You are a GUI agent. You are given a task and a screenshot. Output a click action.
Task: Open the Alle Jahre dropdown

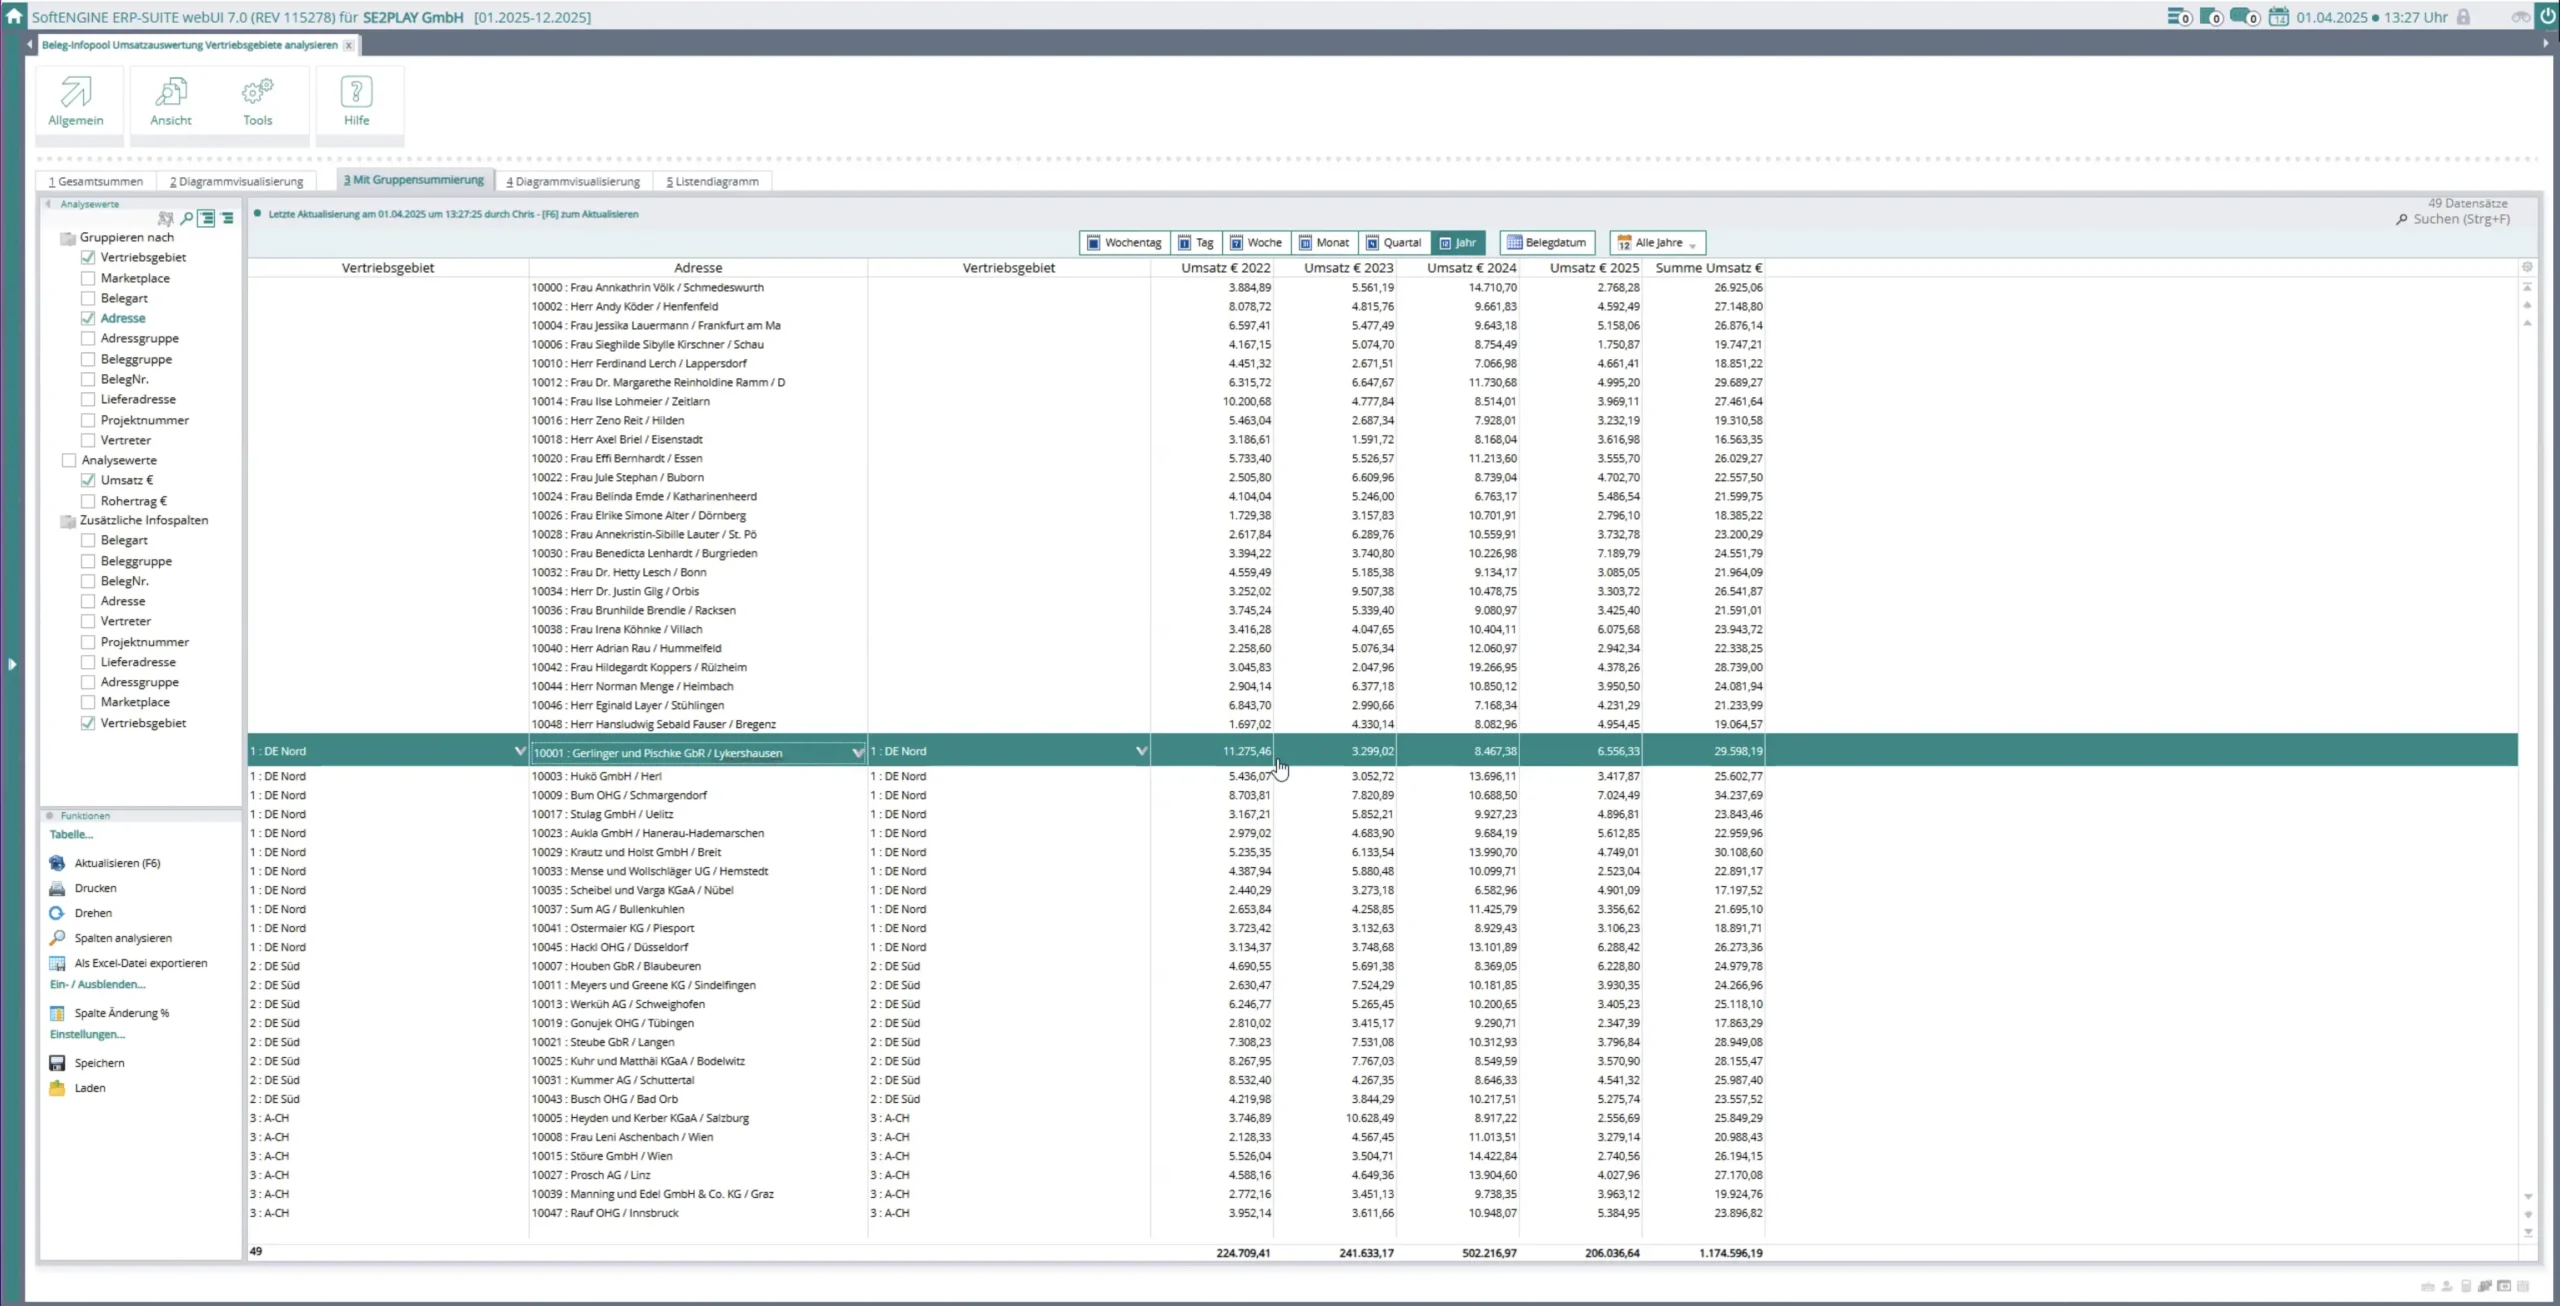click(1660, 243)
